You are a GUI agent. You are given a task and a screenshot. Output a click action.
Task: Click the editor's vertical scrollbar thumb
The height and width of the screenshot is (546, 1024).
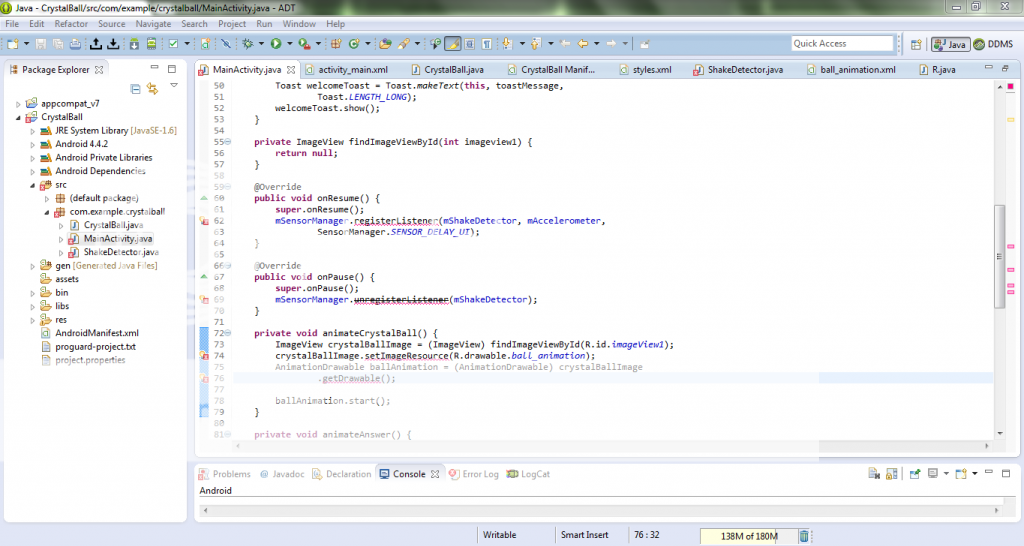coord(1000,255)
